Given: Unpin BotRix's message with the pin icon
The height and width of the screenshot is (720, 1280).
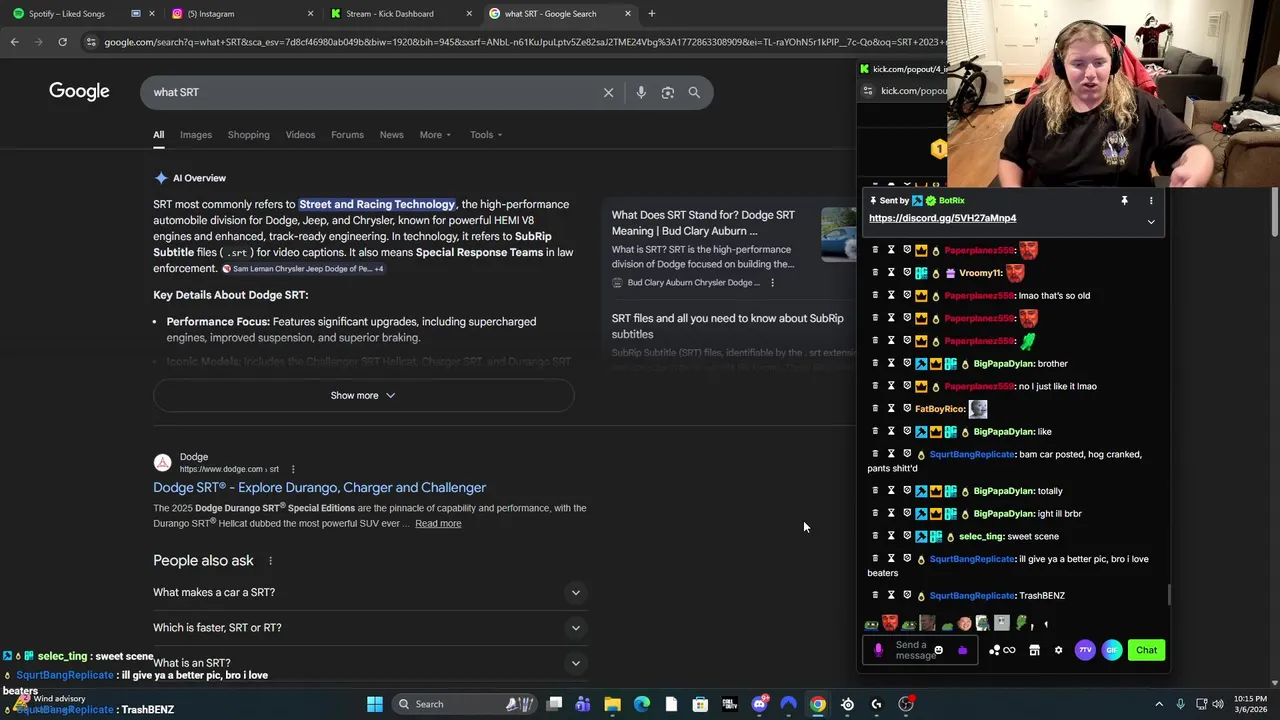Looking at the screenshot, I should 1124,201.
